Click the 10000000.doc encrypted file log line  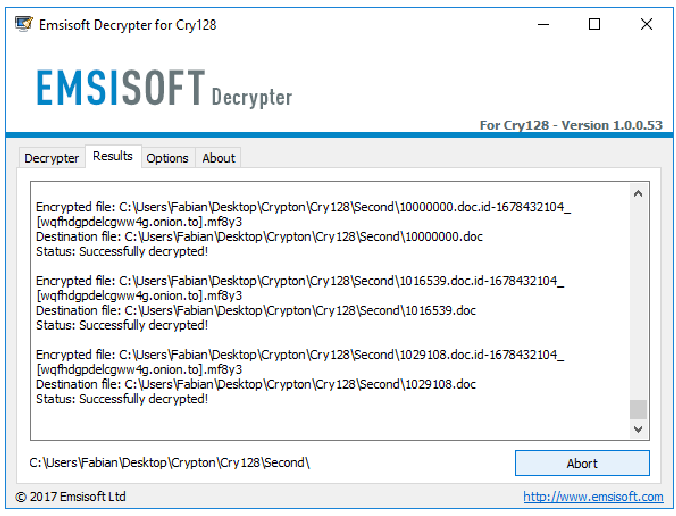(303, 214)
